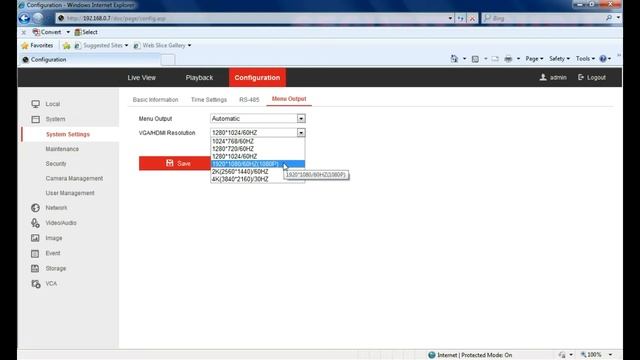The width and height of the screenshot is (640, 360).
Task: Open System Settings in sidebar
Action: (68, 134)
